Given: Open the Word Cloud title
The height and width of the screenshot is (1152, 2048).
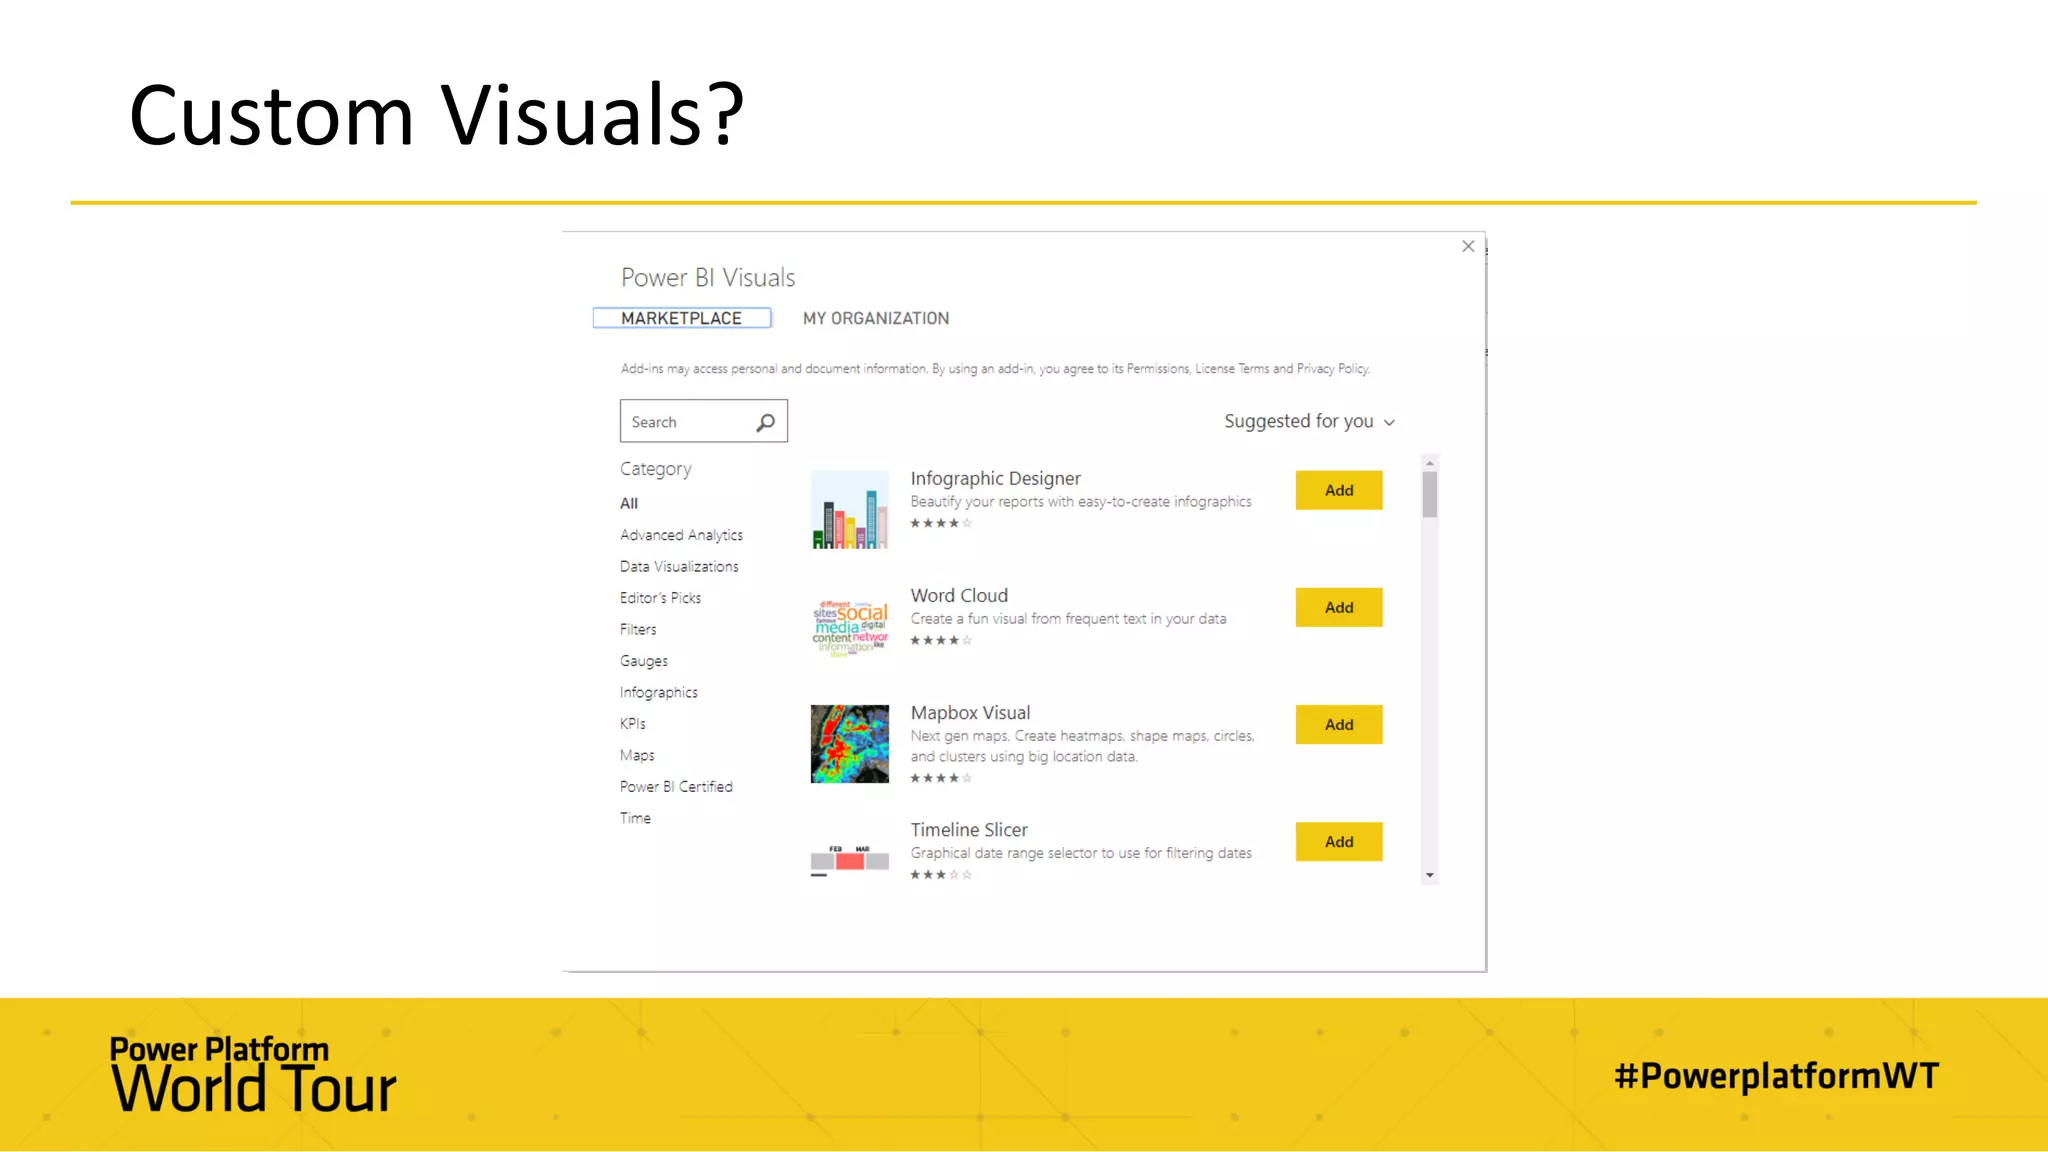Looking at the screenshot, I should pyautogui.click(x=959, y=595).
